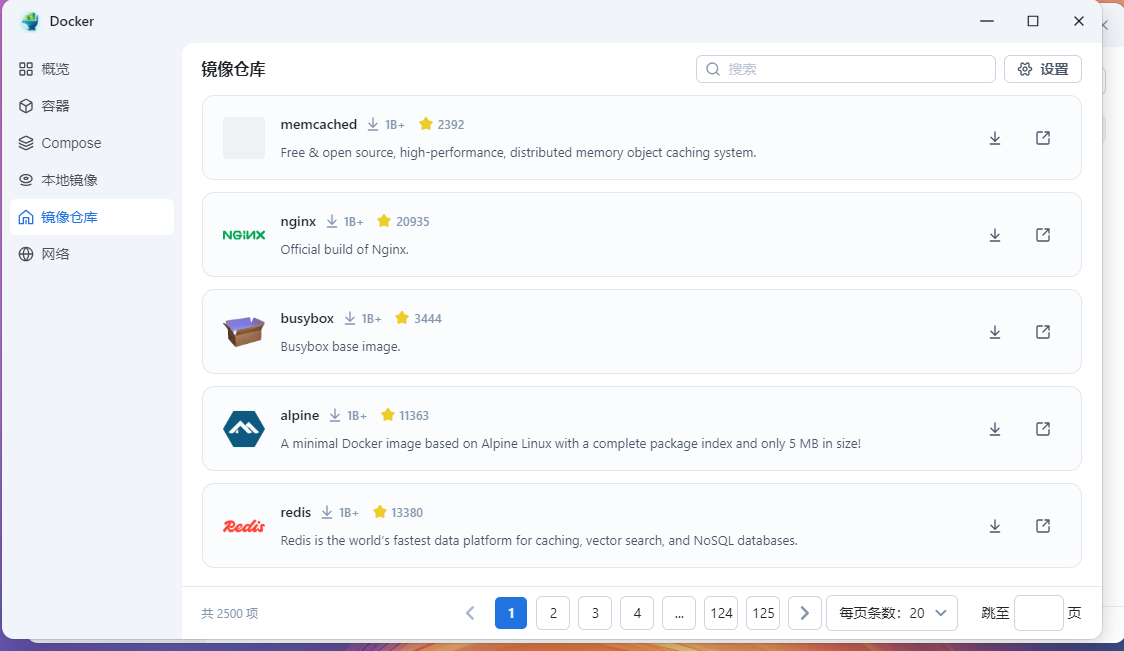Open busybox external link icon
This screenshot has width=1124, height=651.
pyautogui.click(x=1043, y=332)
